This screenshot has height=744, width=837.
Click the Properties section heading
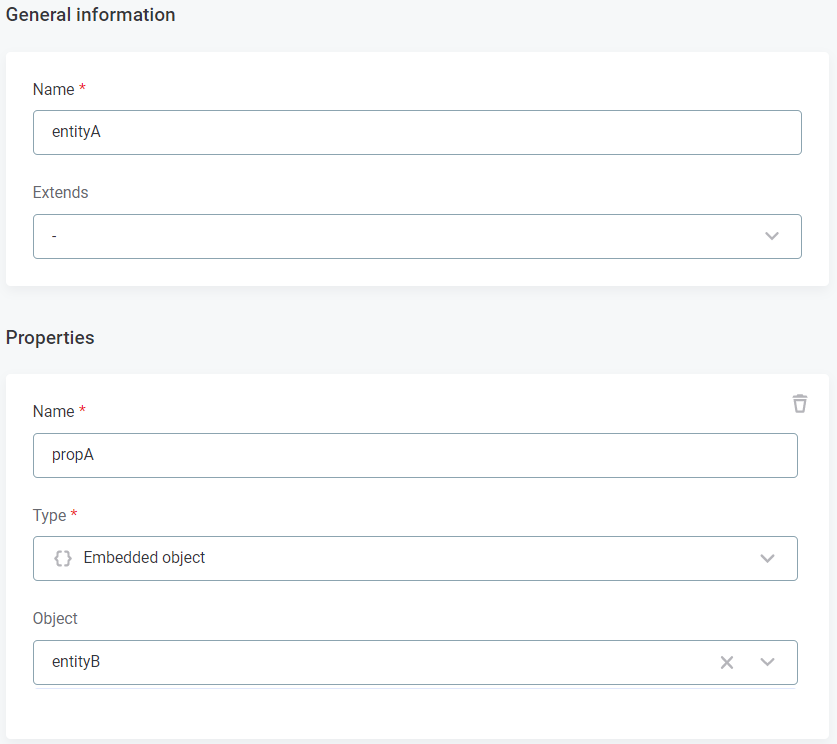click(50, 338)
